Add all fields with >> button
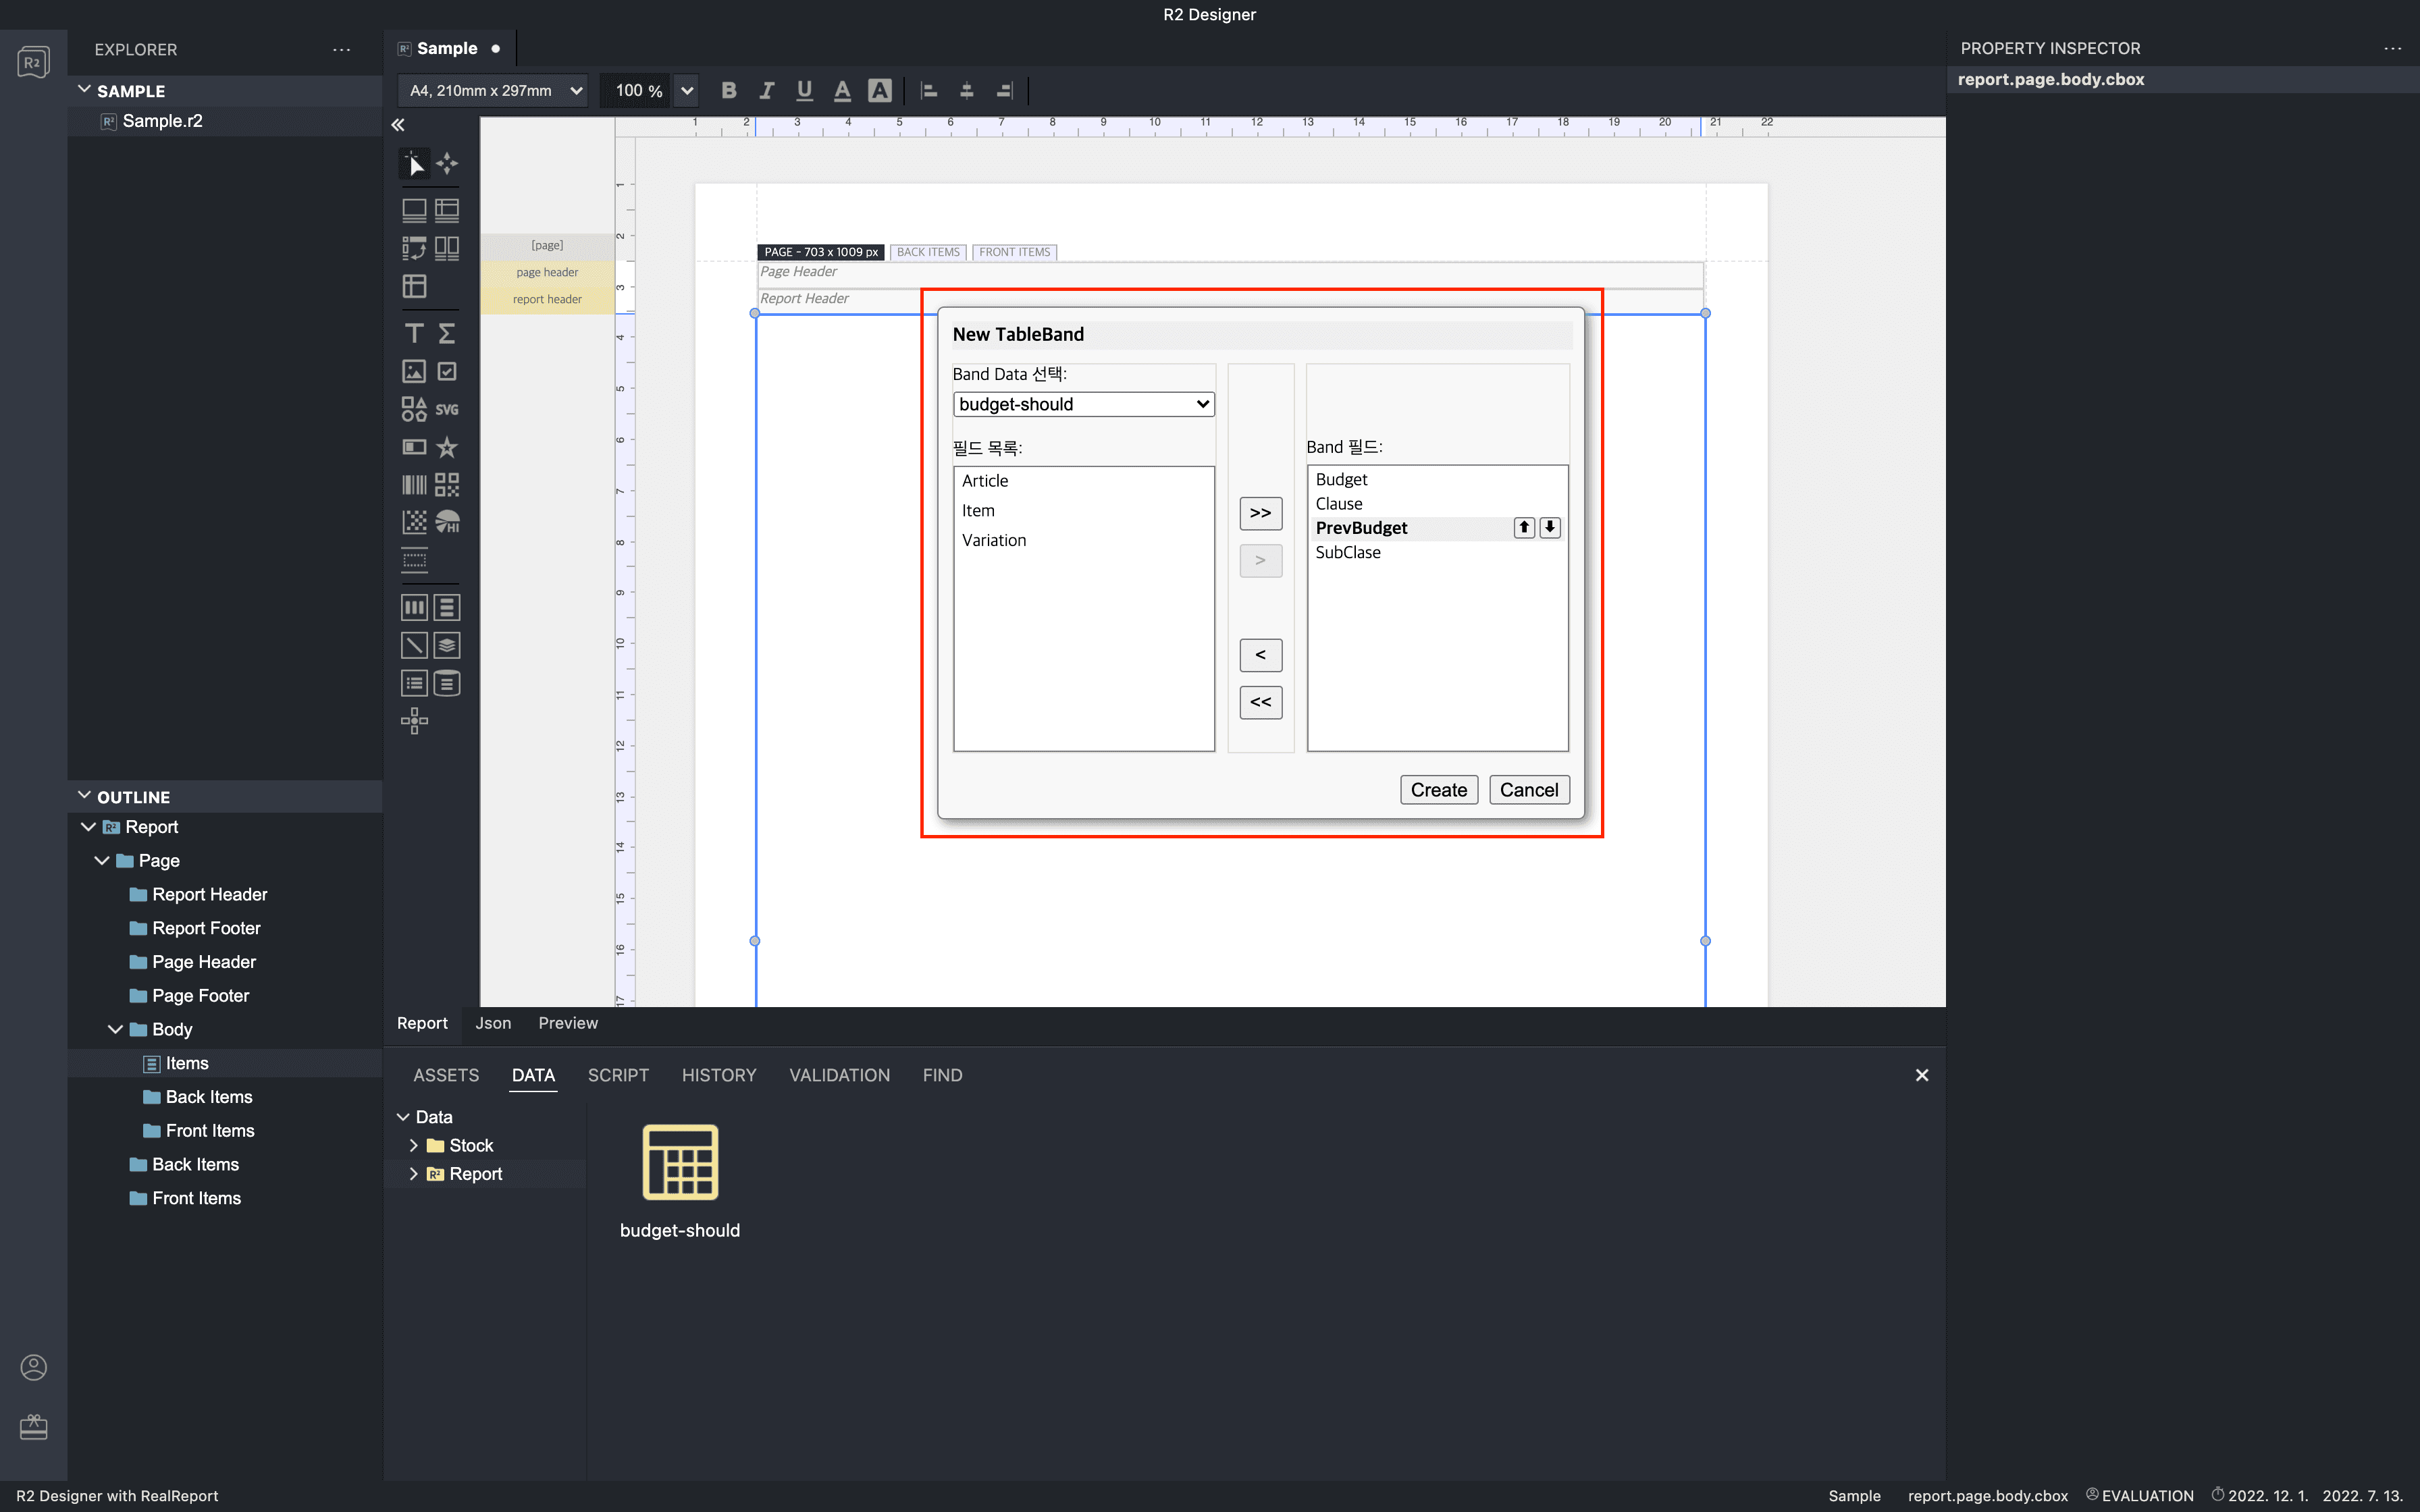The width and height of the screenshot is (2420, 1512). pyautogui.click(x=1260, y=513)
